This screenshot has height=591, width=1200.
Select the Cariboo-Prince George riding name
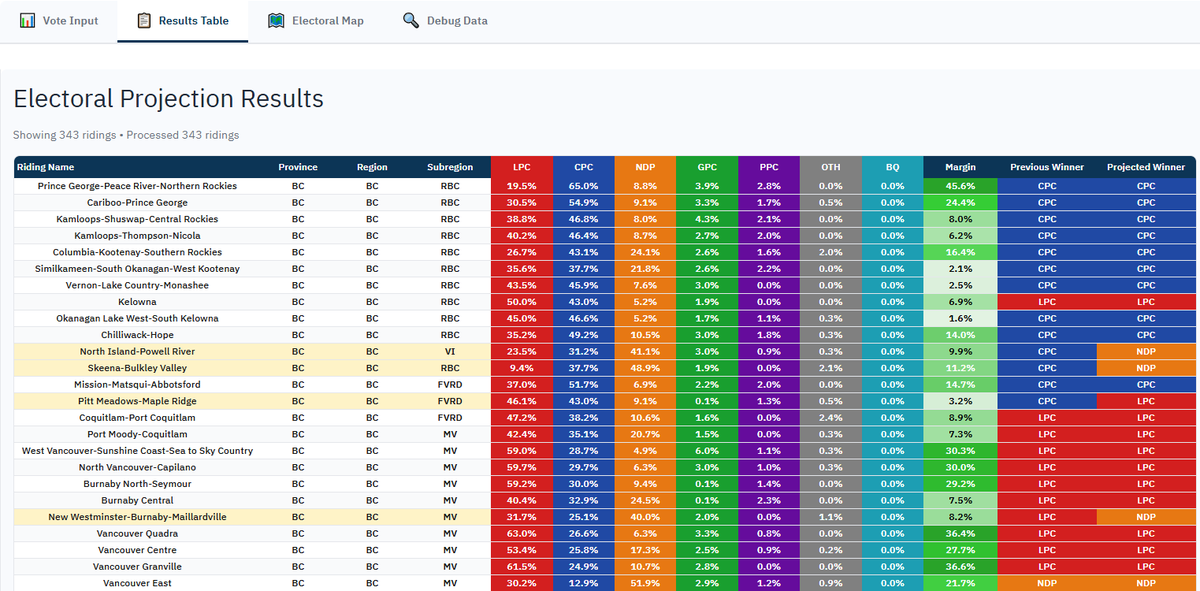(x=137, y=202)
